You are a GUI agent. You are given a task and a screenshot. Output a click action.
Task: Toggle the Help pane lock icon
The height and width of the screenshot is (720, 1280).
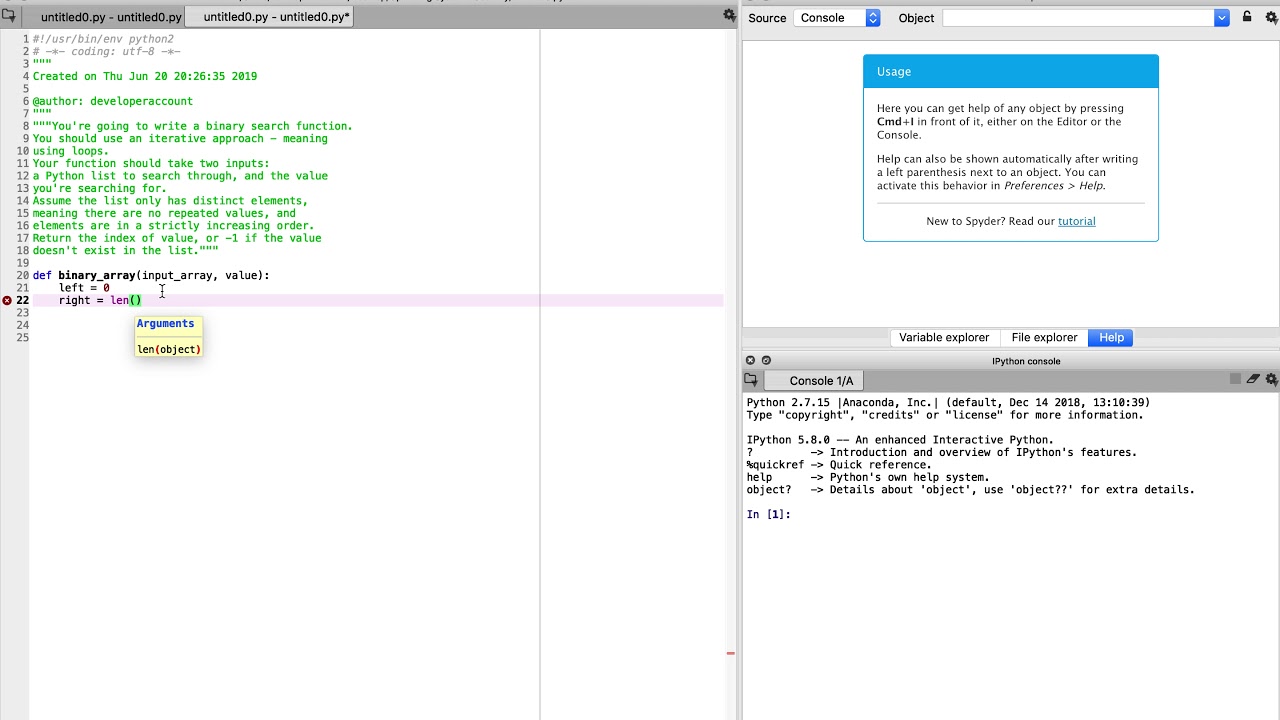tap(1247, 17)
